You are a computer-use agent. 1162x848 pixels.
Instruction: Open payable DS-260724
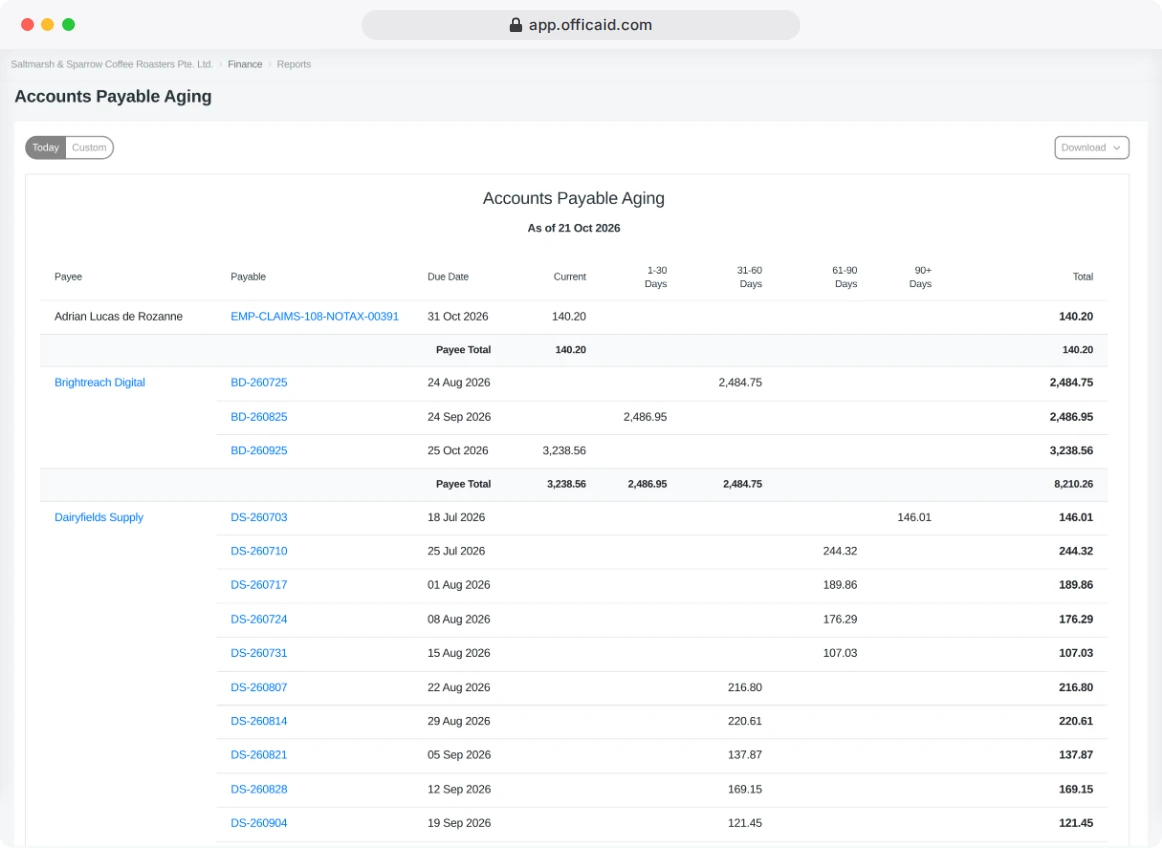(259, 619)
